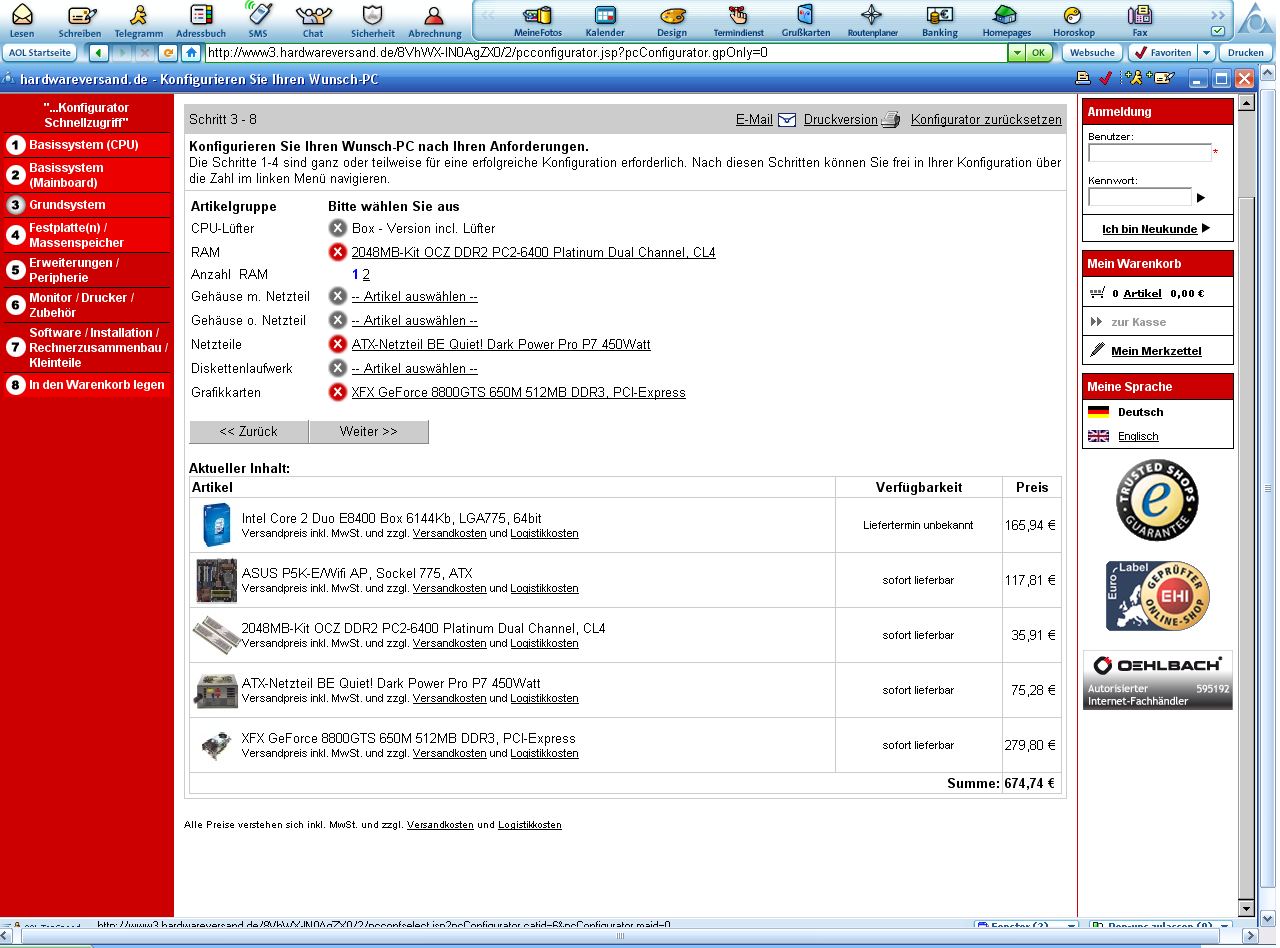Open the Druckversion link
Viewport: 1280px width, 948px height.
point(840,120)
